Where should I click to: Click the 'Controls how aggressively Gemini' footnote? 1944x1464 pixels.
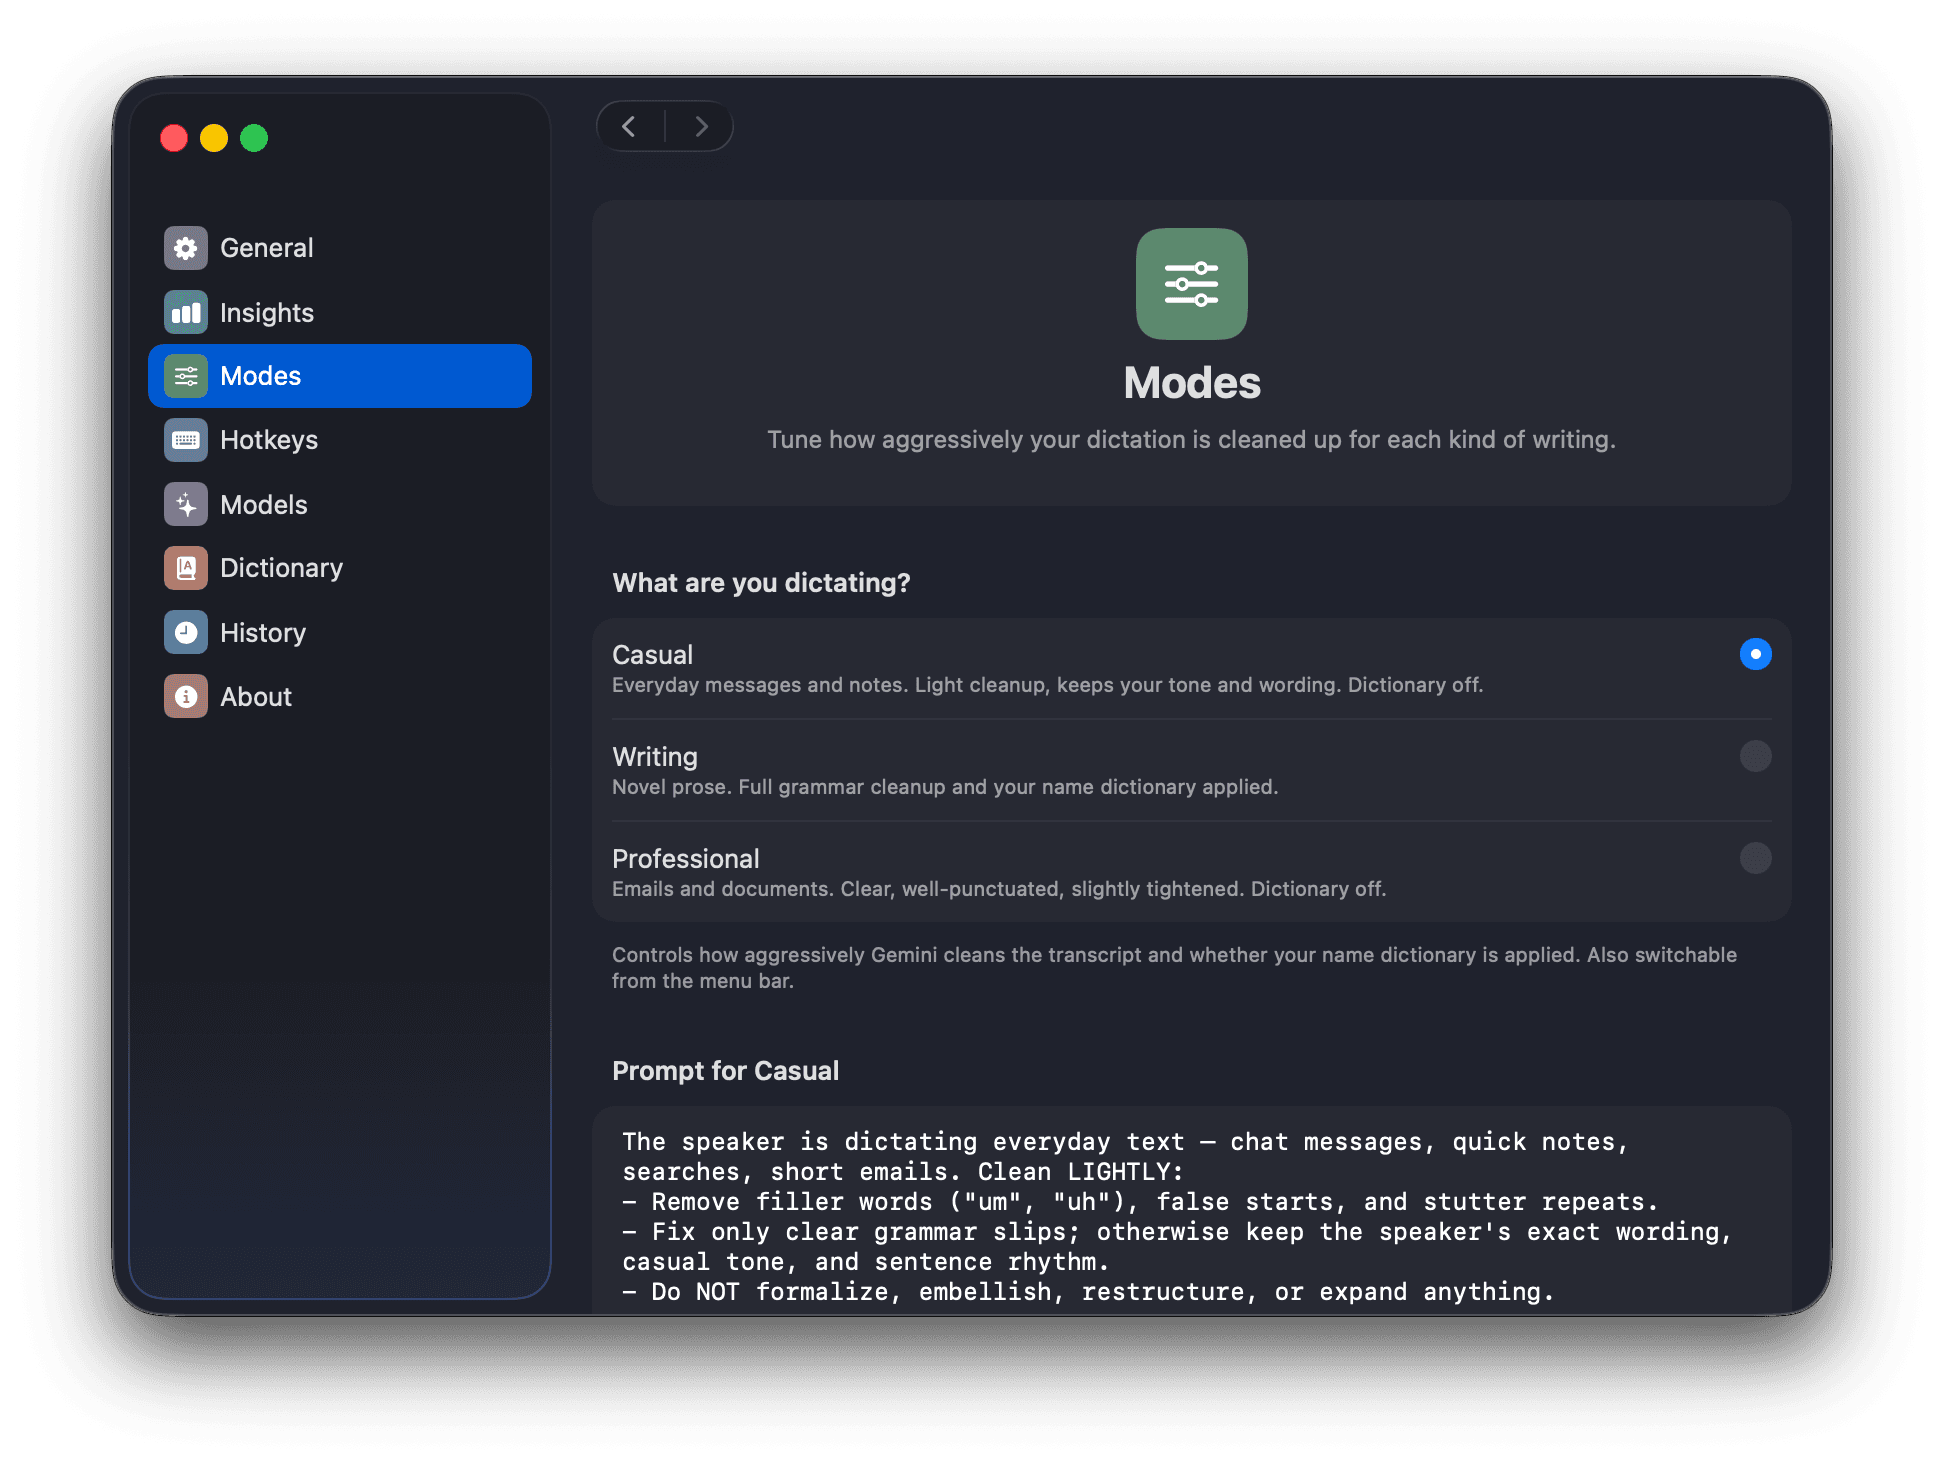tap(1174, 968)
